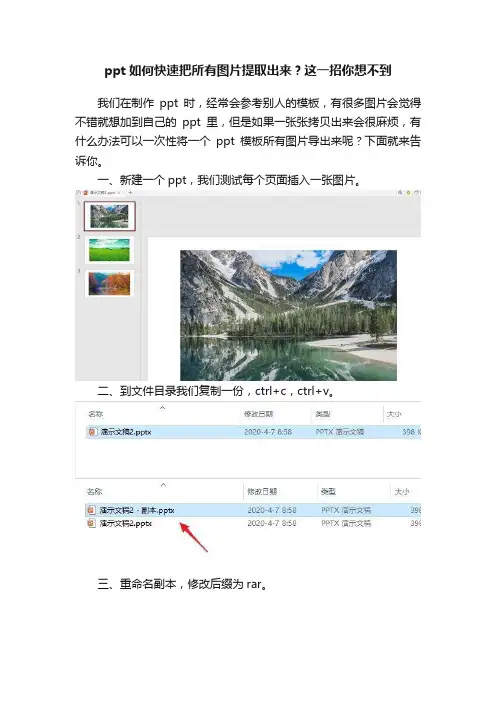Click the new tab plus icon beside the pptx tab

pos(130,193)
